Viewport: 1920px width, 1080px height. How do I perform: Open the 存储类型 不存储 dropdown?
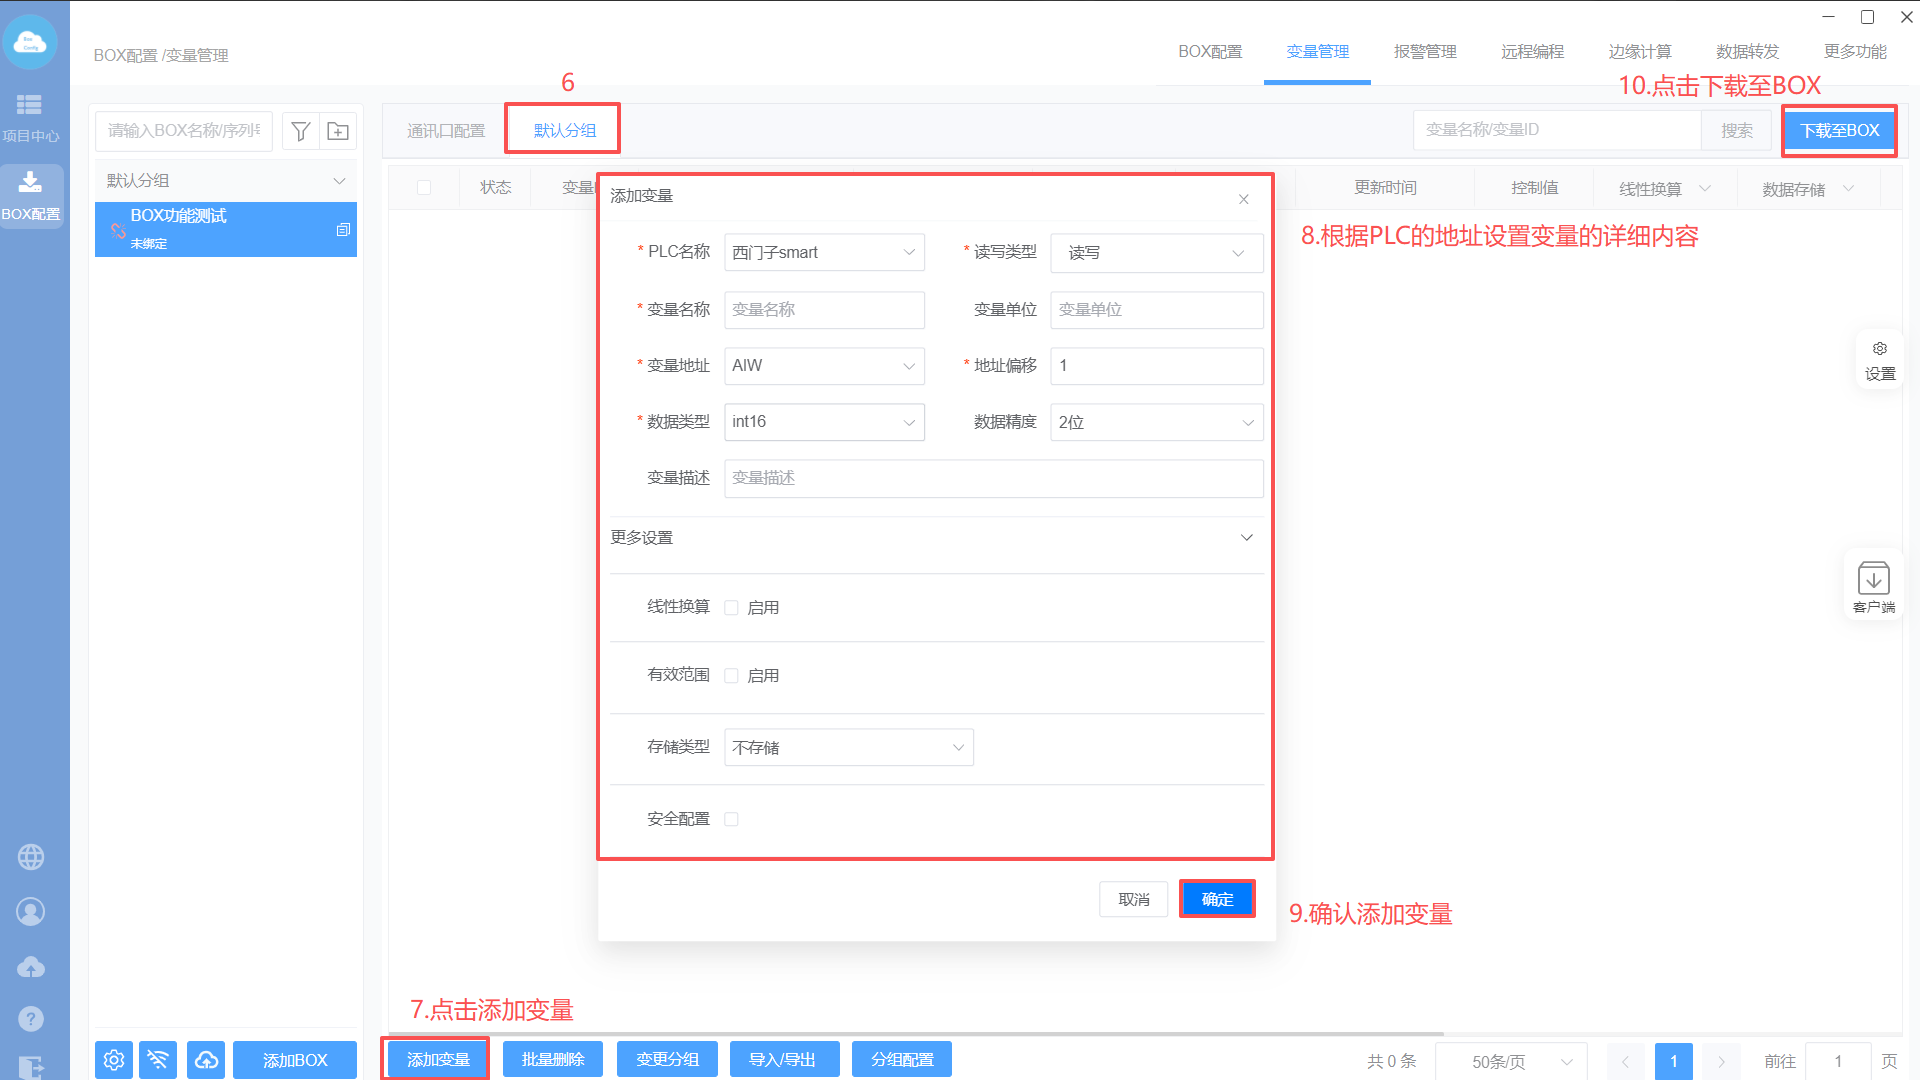848,748
